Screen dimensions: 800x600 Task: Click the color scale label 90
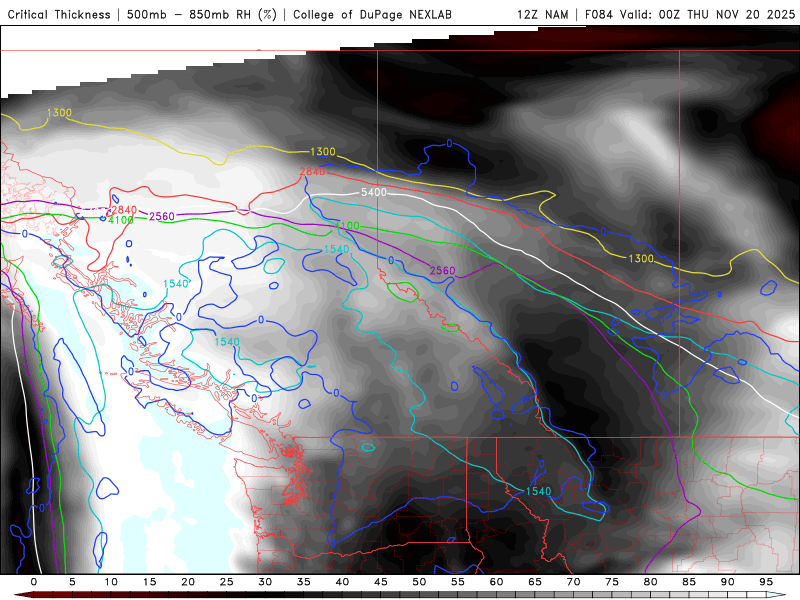(x=727, y=582)
